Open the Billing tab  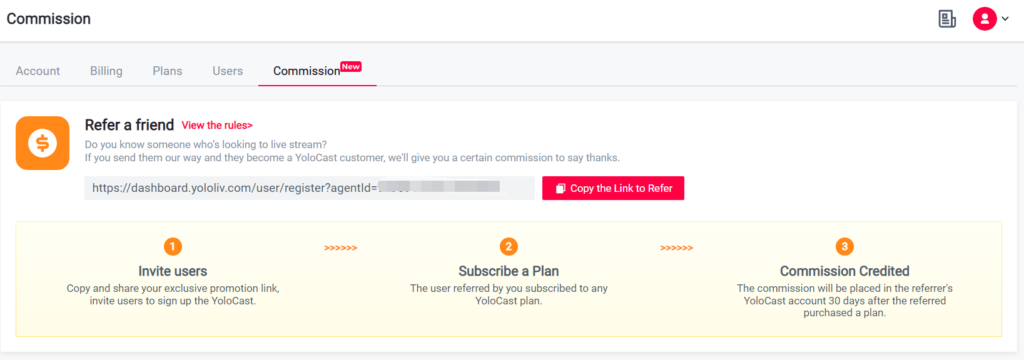pos(106,71)
